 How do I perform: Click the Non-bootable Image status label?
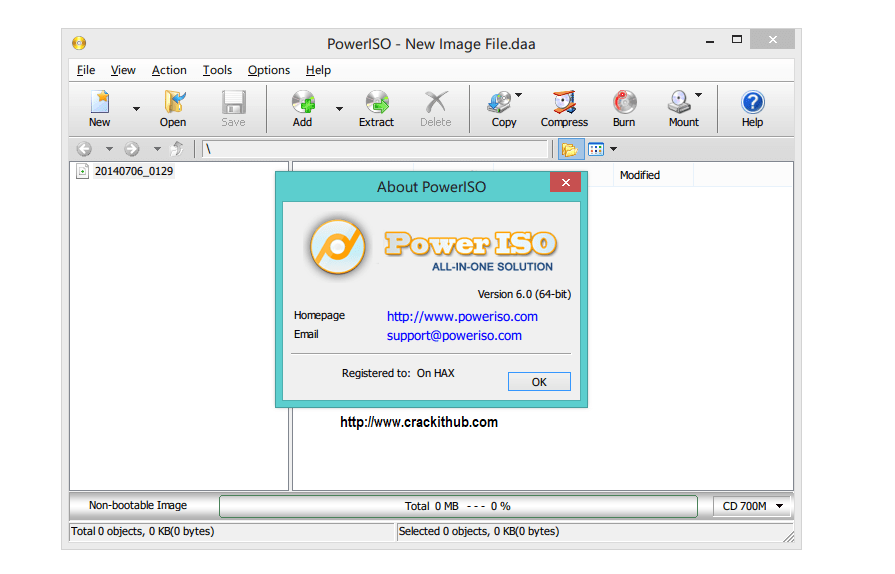[x=138, y=506]
